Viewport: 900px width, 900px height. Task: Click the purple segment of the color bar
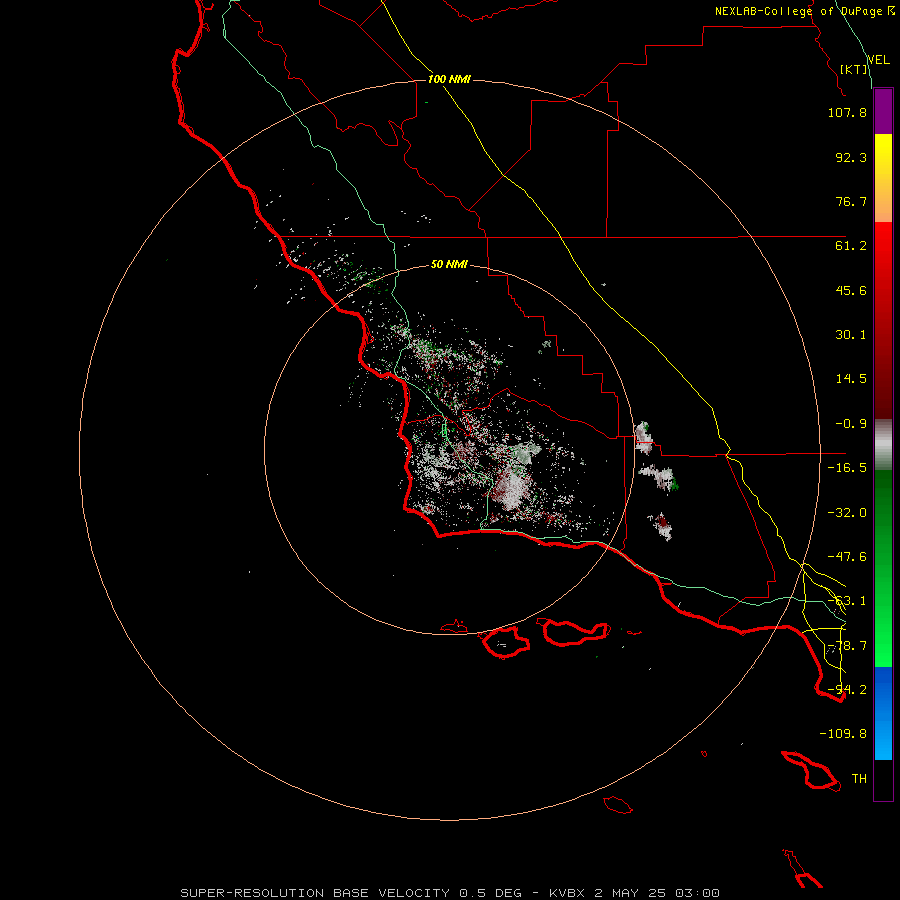(883, 111)
